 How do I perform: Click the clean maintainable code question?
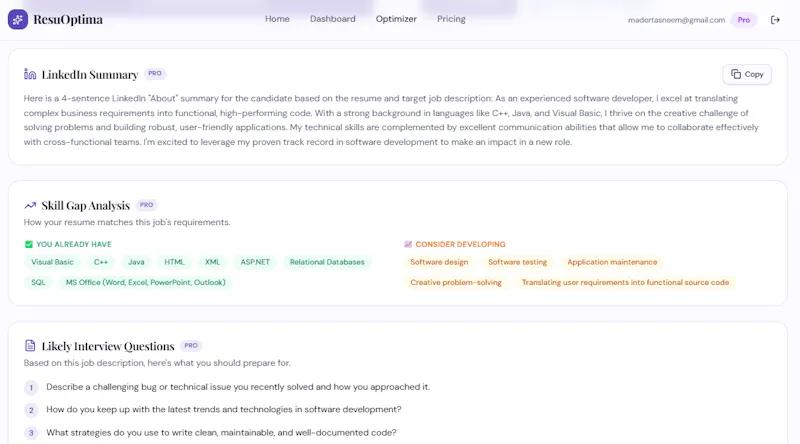tap(221, 433)
